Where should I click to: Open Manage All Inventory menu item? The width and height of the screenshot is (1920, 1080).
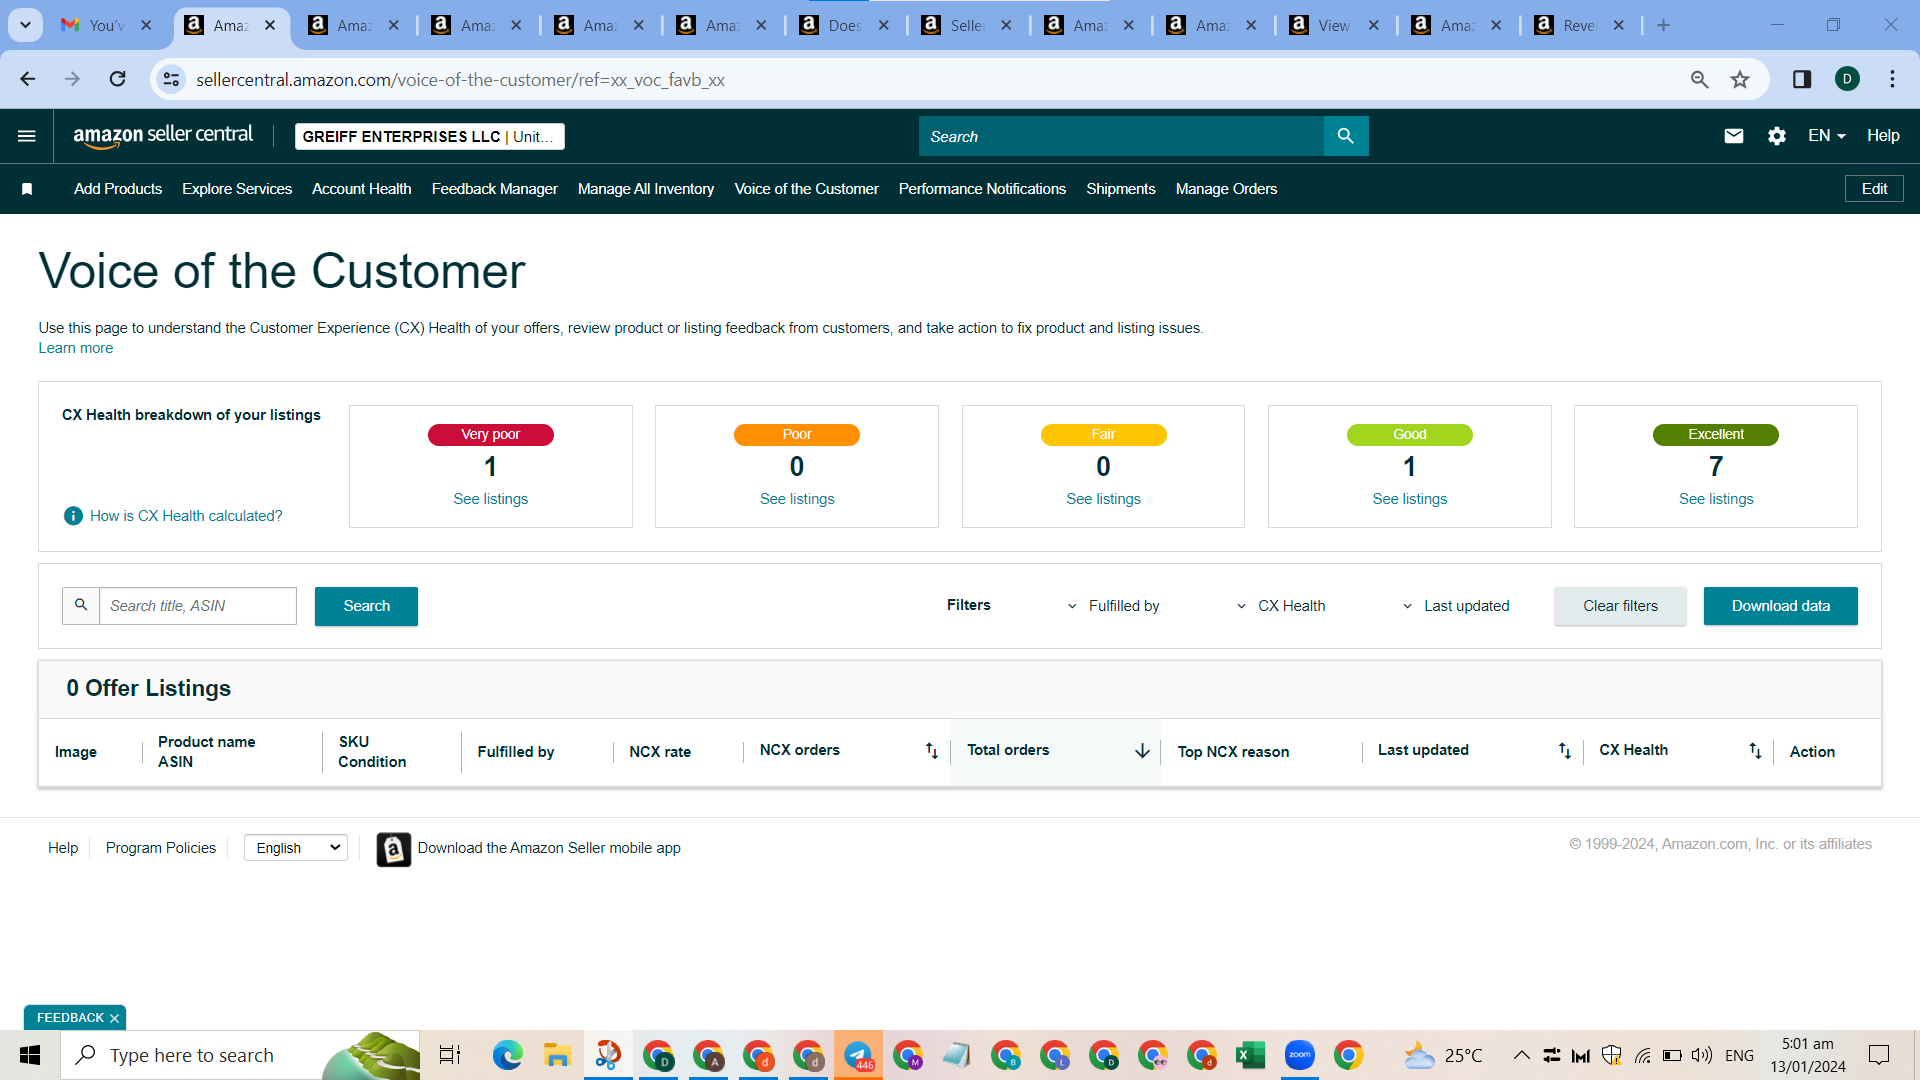[x=646, y=189]
